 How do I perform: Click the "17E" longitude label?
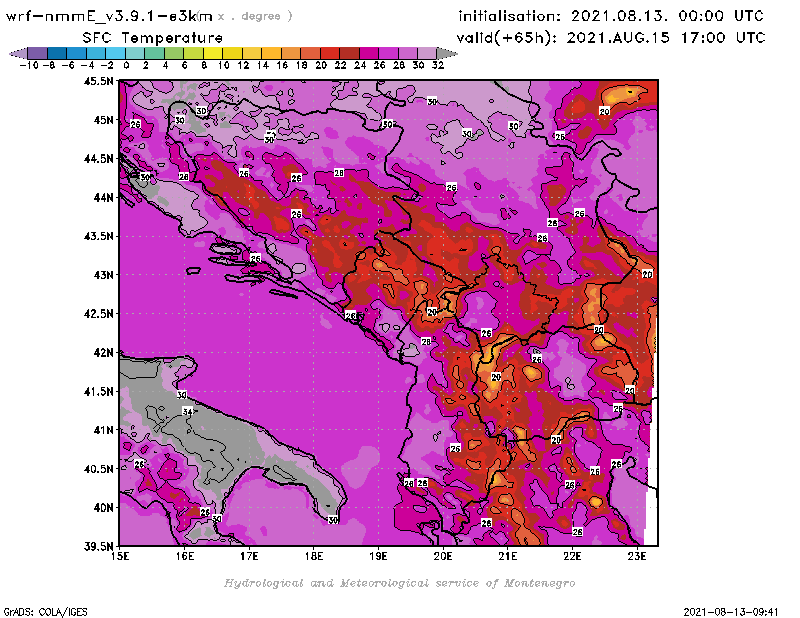tap(249, 556)
